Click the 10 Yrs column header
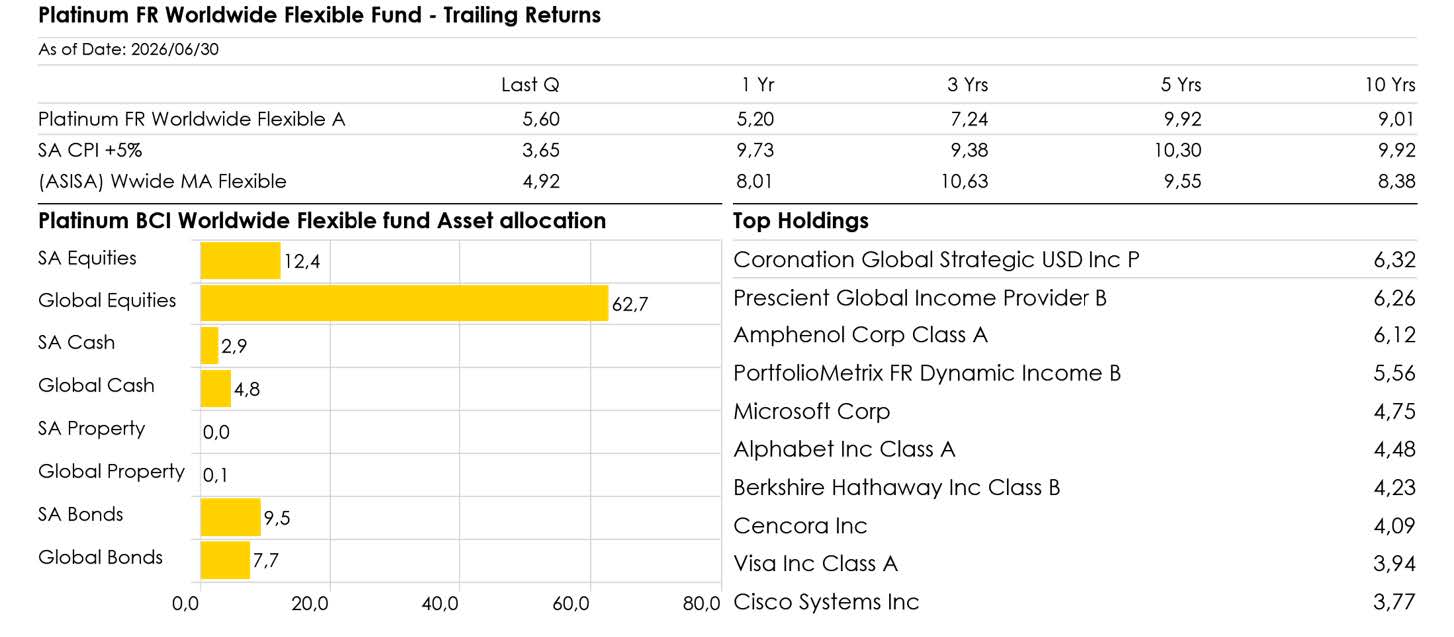 click(1389, 85)
